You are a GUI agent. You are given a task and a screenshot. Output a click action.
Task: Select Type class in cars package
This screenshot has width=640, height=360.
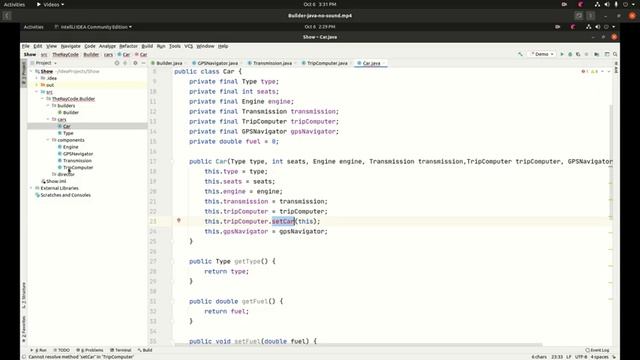(x=68, y=133)
